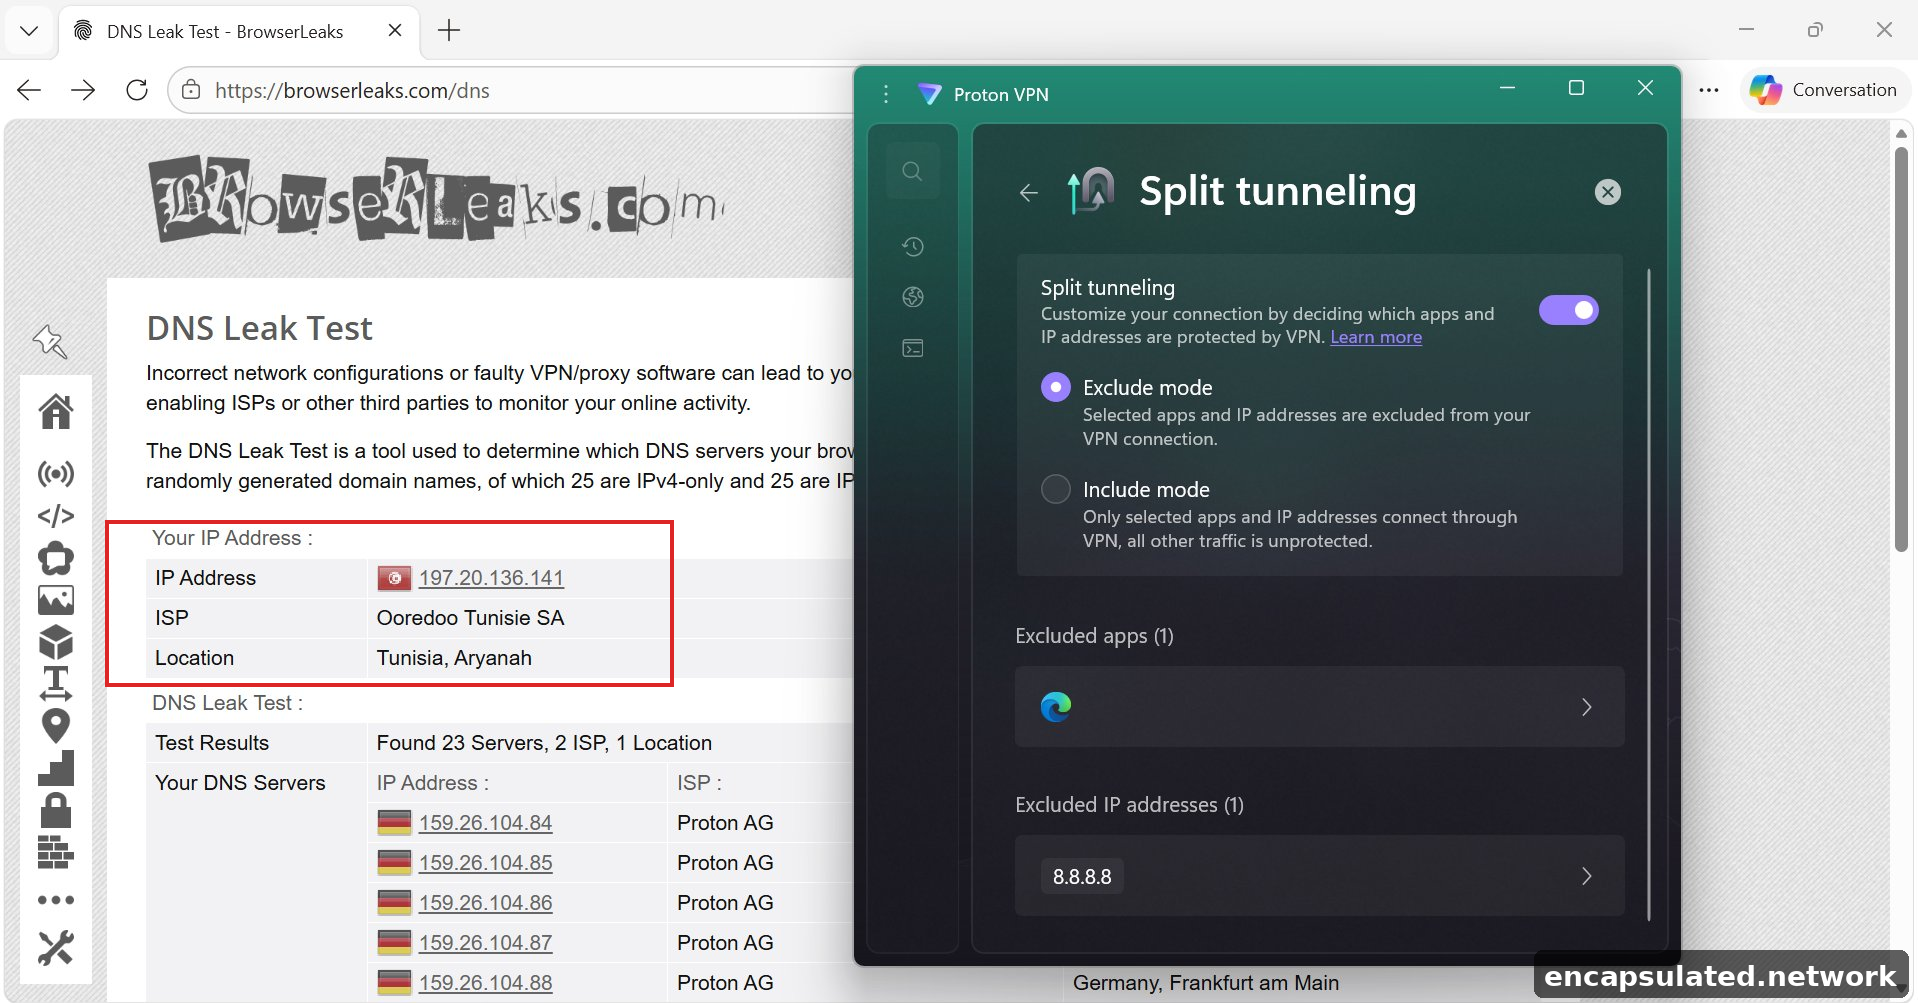Open the Learn more link
Image resolution: width=1918 pixels, height=1003 pixels.
(x=1375, y=338)
